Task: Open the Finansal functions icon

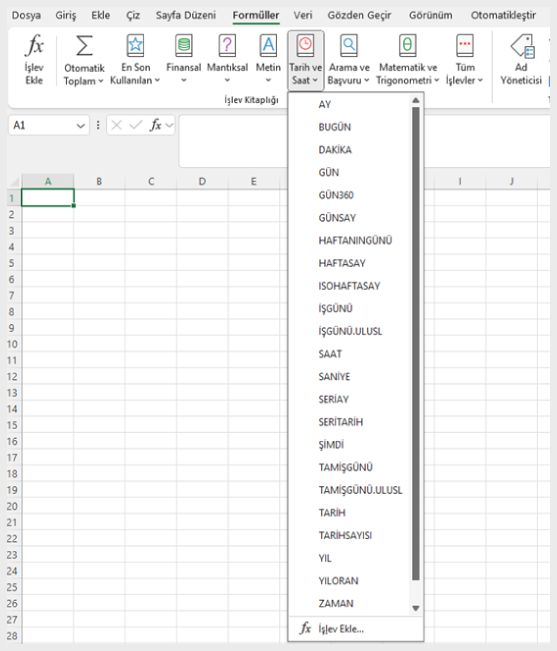Action: point(183,45)
